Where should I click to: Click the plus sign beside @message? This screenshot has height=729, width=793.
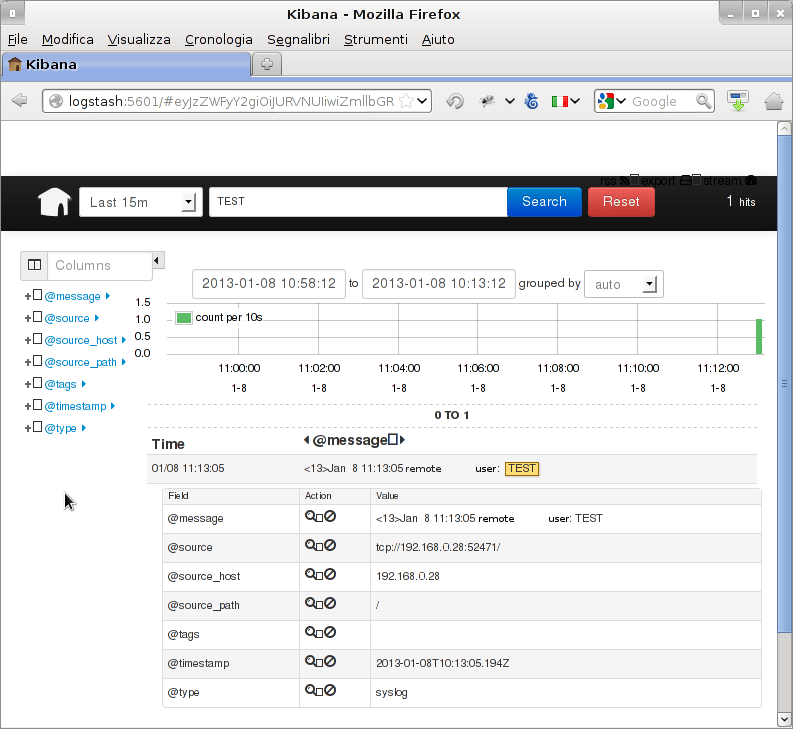click(x=28, y=296)
